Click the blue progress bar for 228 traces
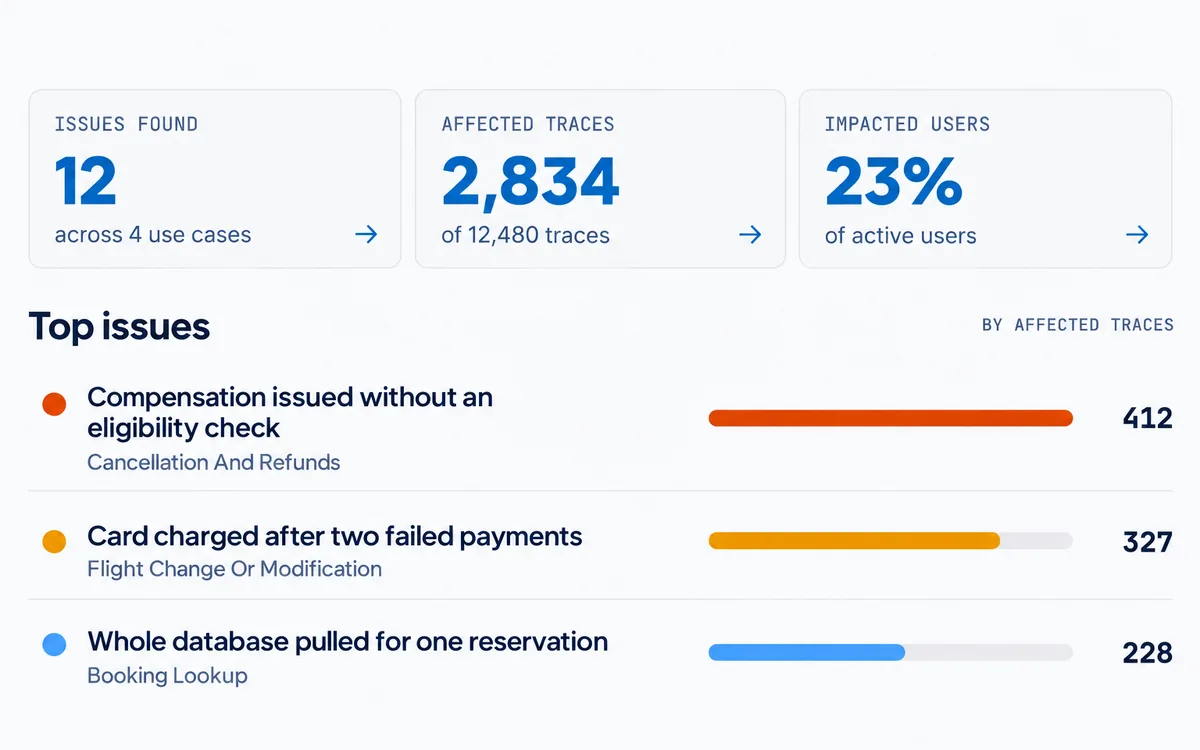 [x=807, y=652]
